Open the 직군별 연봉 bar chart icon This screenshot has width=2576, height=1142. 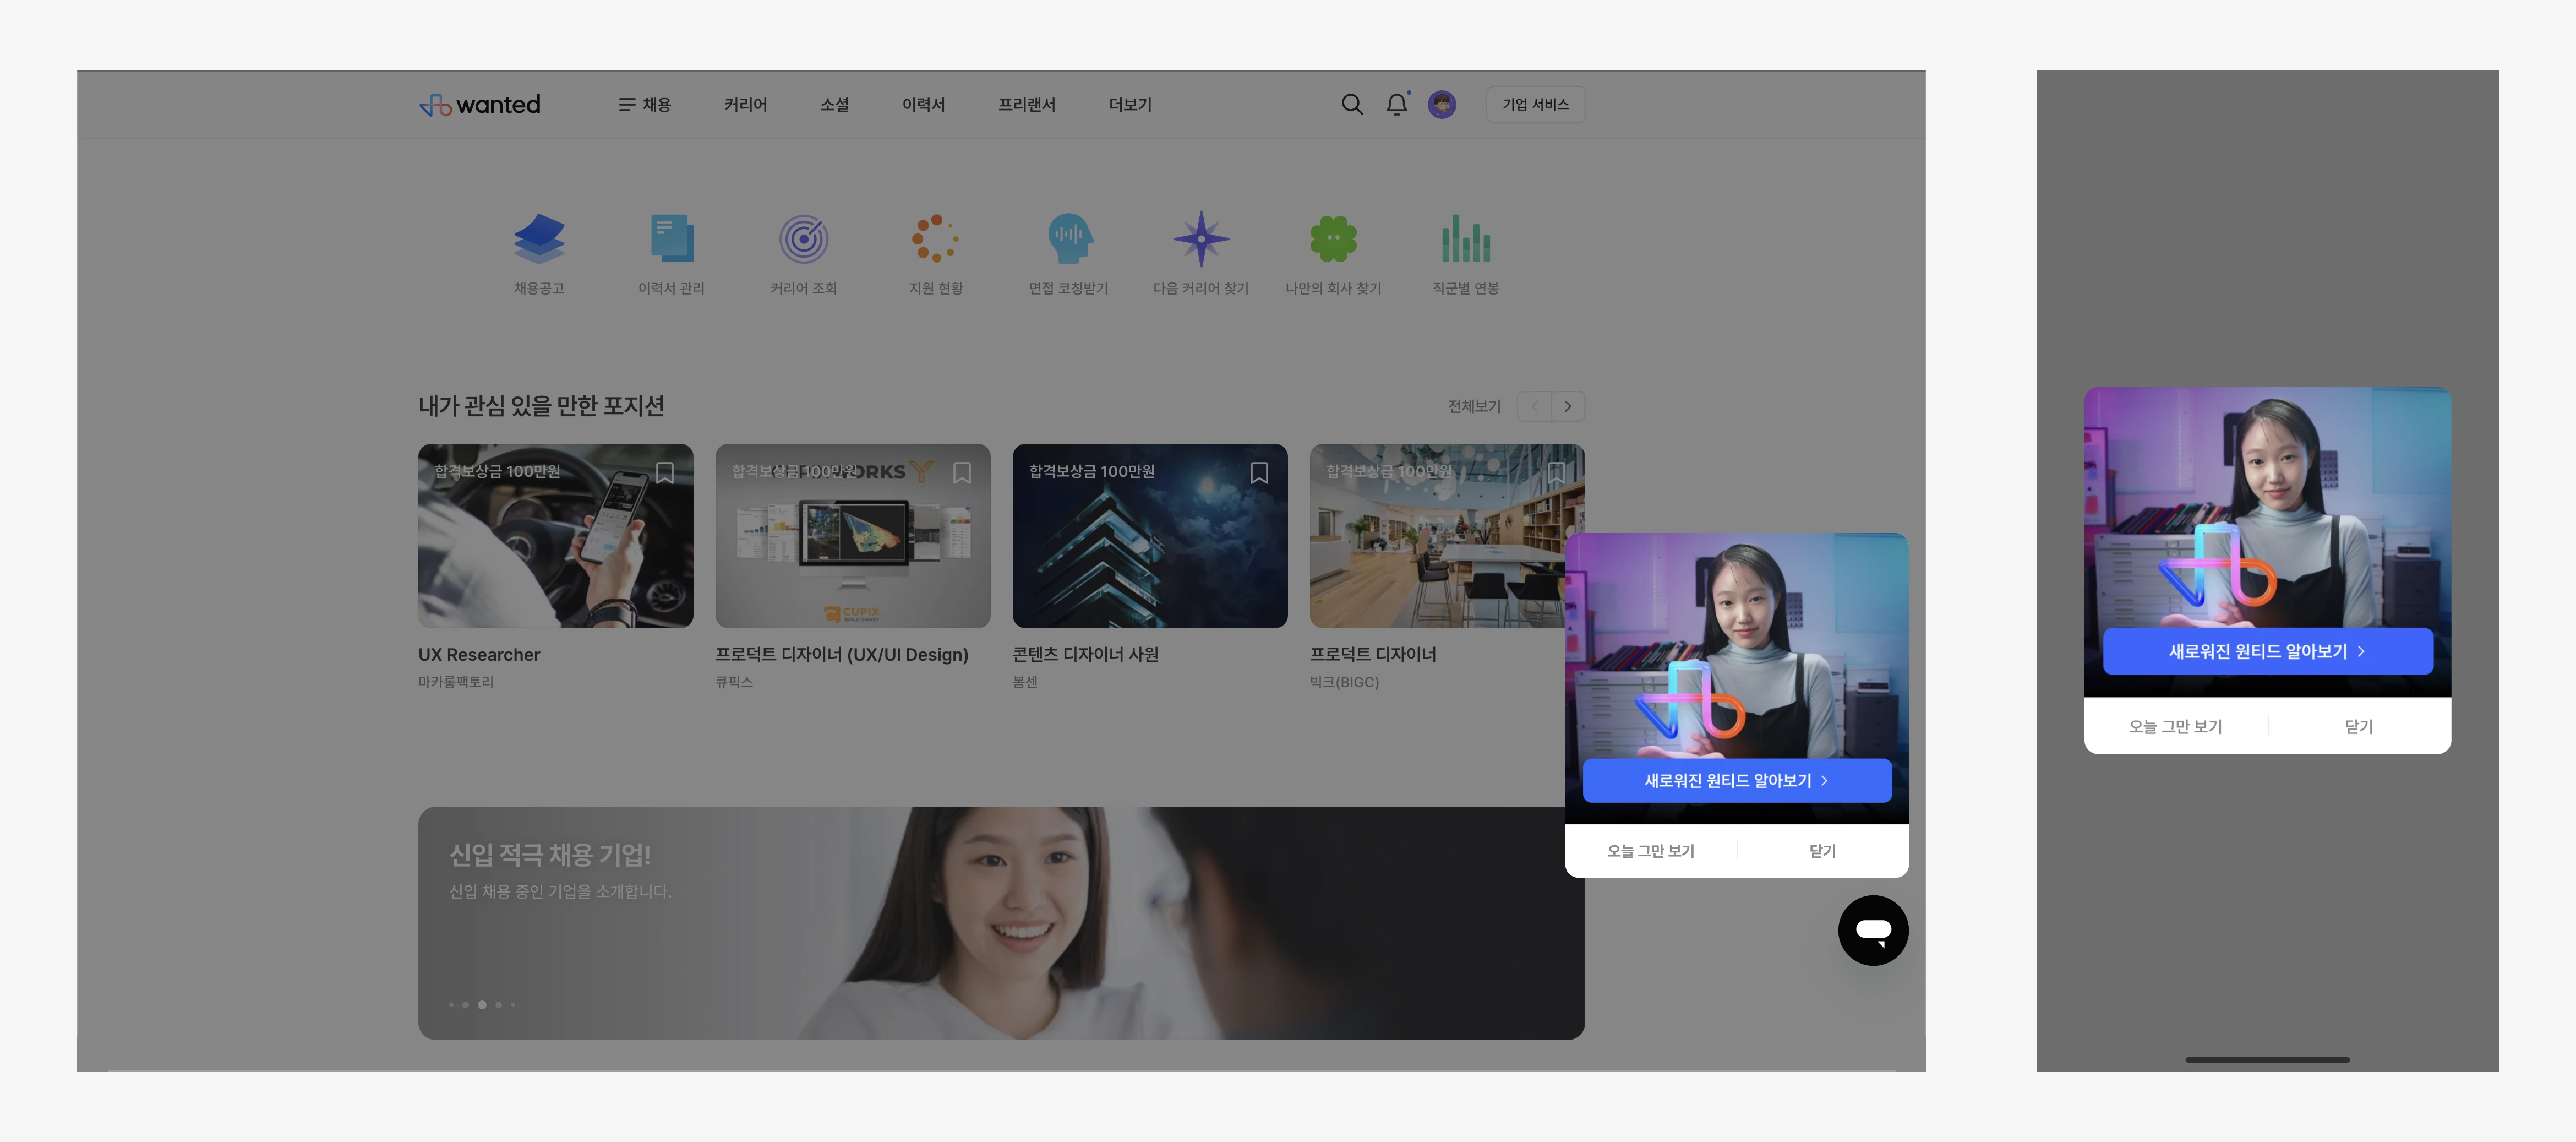pos(1466,239)
